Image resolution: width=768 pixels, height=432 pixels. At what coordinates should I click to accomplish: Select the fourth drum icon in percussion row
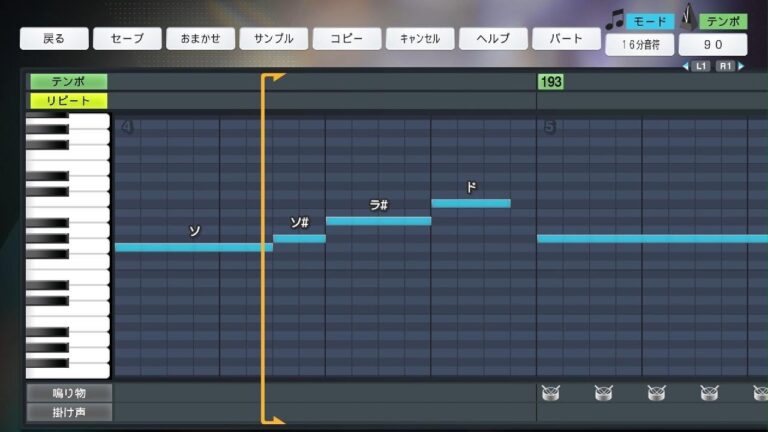click(709, 393)
